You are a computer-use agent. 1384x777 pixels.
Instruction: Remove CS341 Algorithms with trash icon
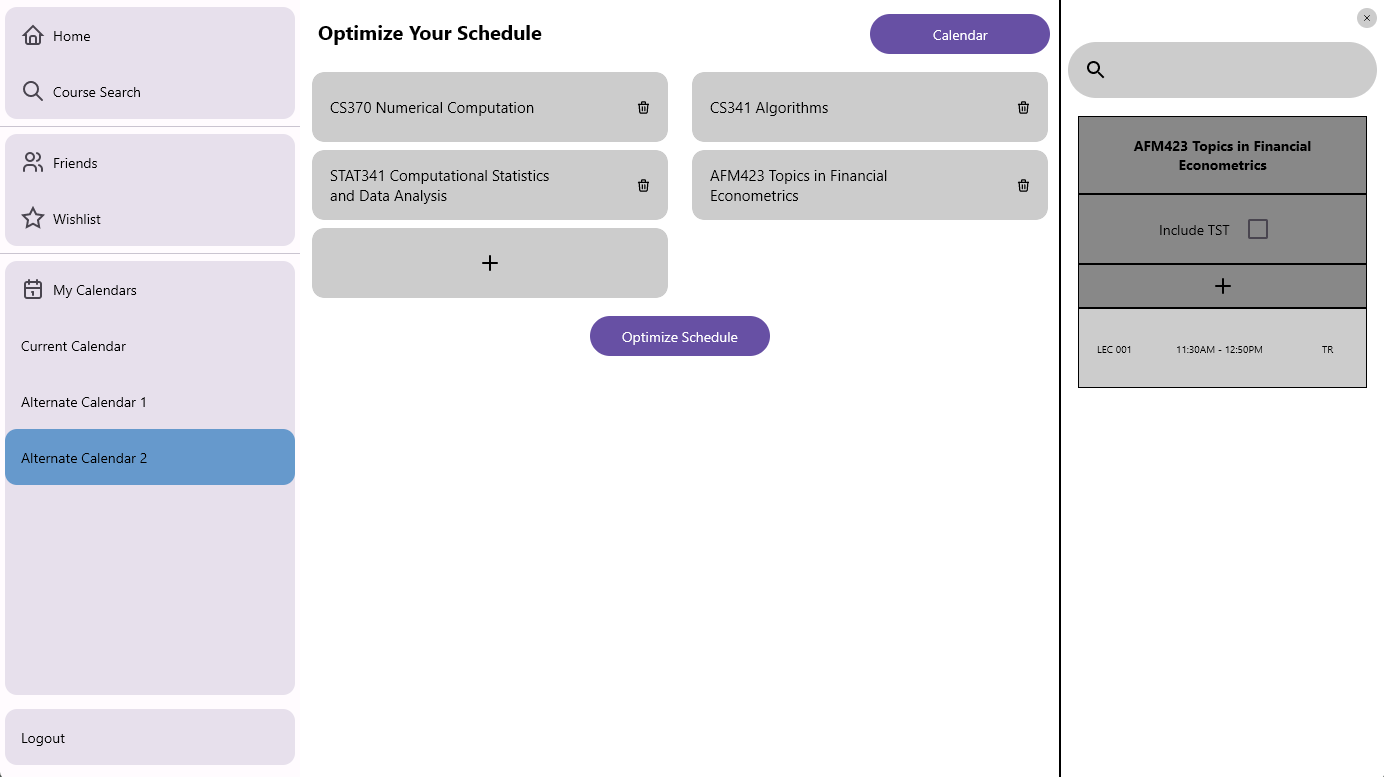(1023, 107)
